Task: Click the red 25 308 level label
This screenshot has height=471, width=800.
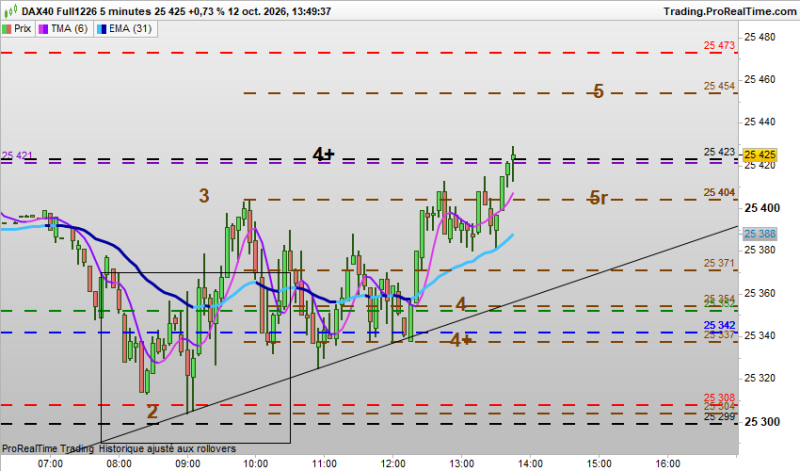Action: point(719,397)
